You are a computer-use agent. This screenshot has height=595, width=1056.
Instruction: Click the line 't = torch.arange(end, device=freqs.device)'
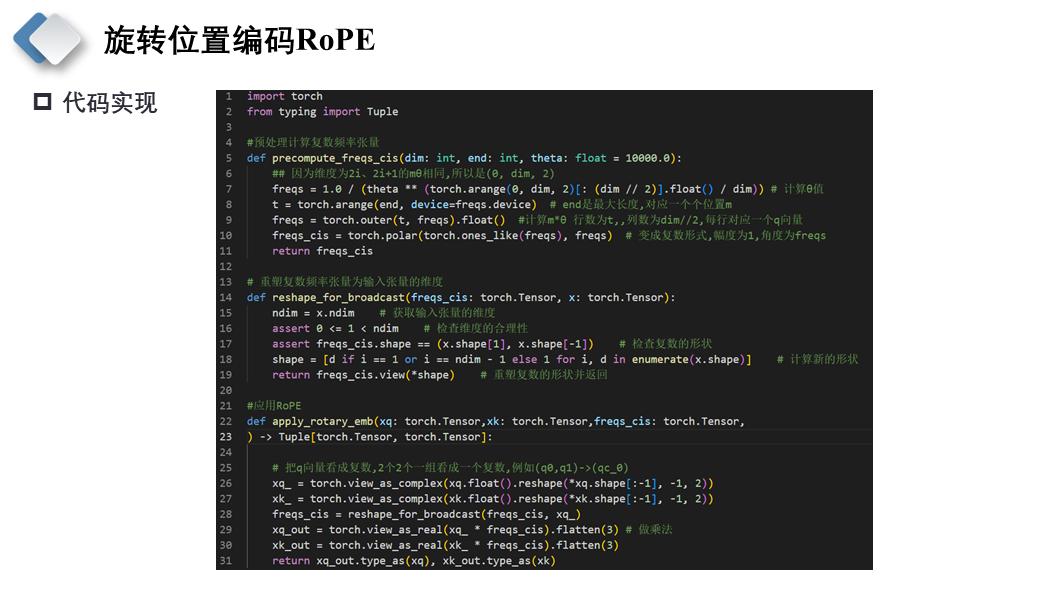[x=502, y=205]
